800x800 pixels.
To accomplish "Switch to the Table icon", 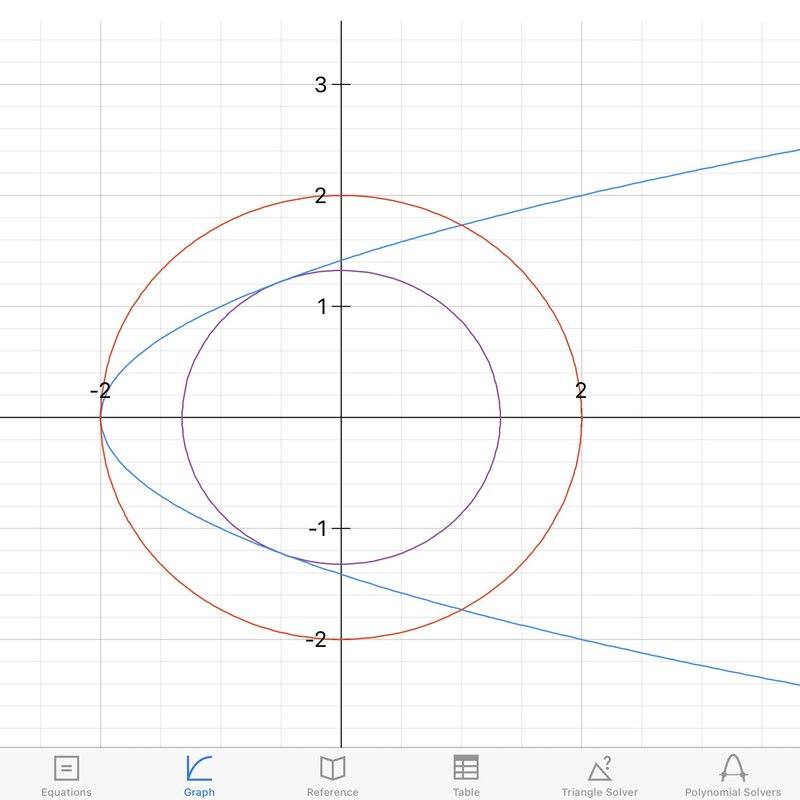I will tap(466, 767).
